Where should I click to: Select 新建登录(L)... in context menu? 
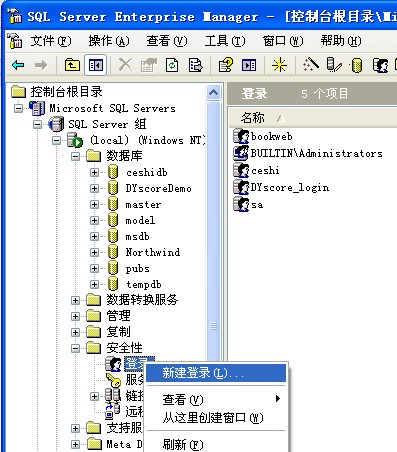[216, 373]
